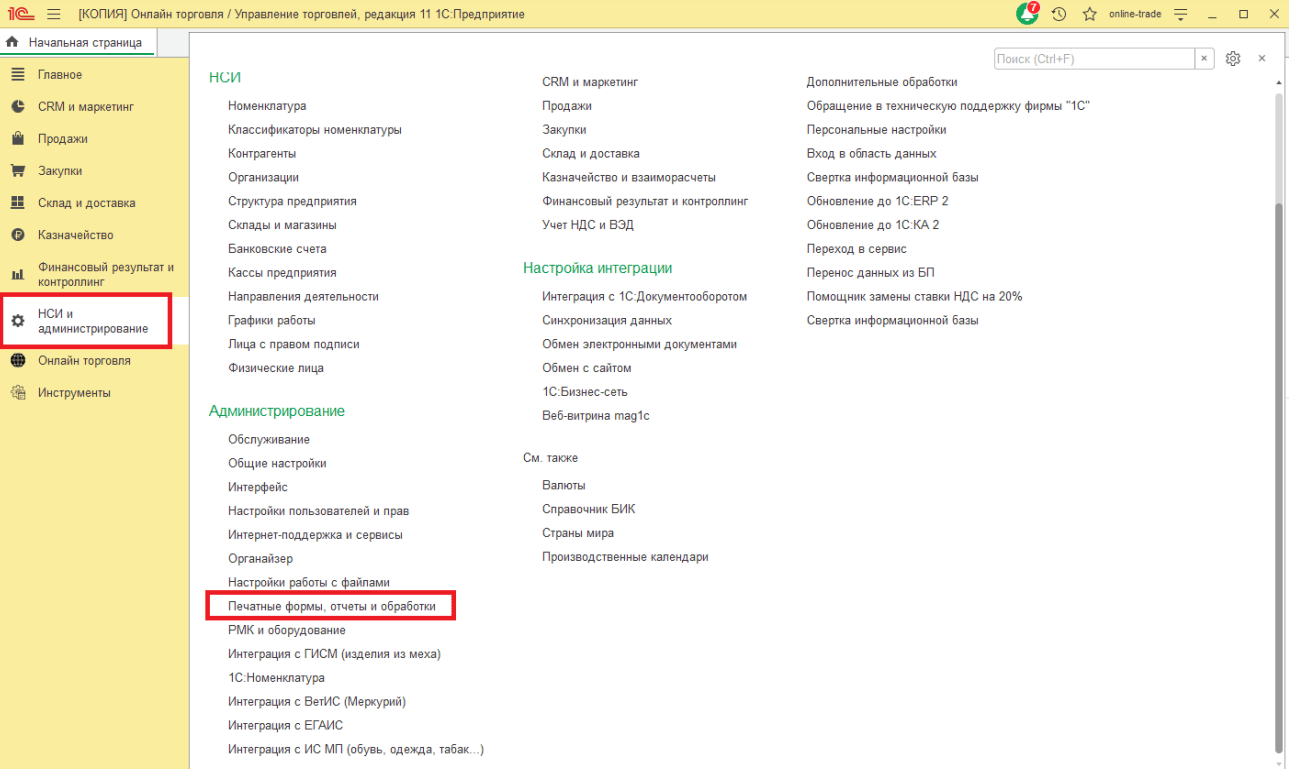Screen dimensions: 1289x769
Task: Open РМК и оборудование link
Action: click(287, 630)
